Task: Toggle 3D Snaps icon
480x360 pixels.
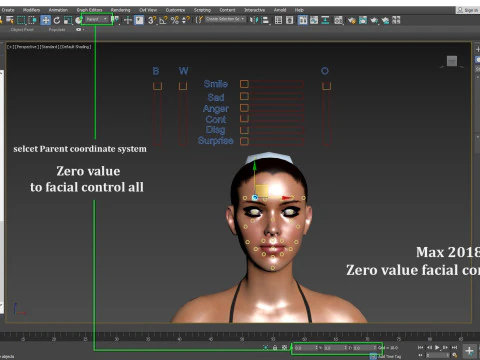Action: coord(152,20)
